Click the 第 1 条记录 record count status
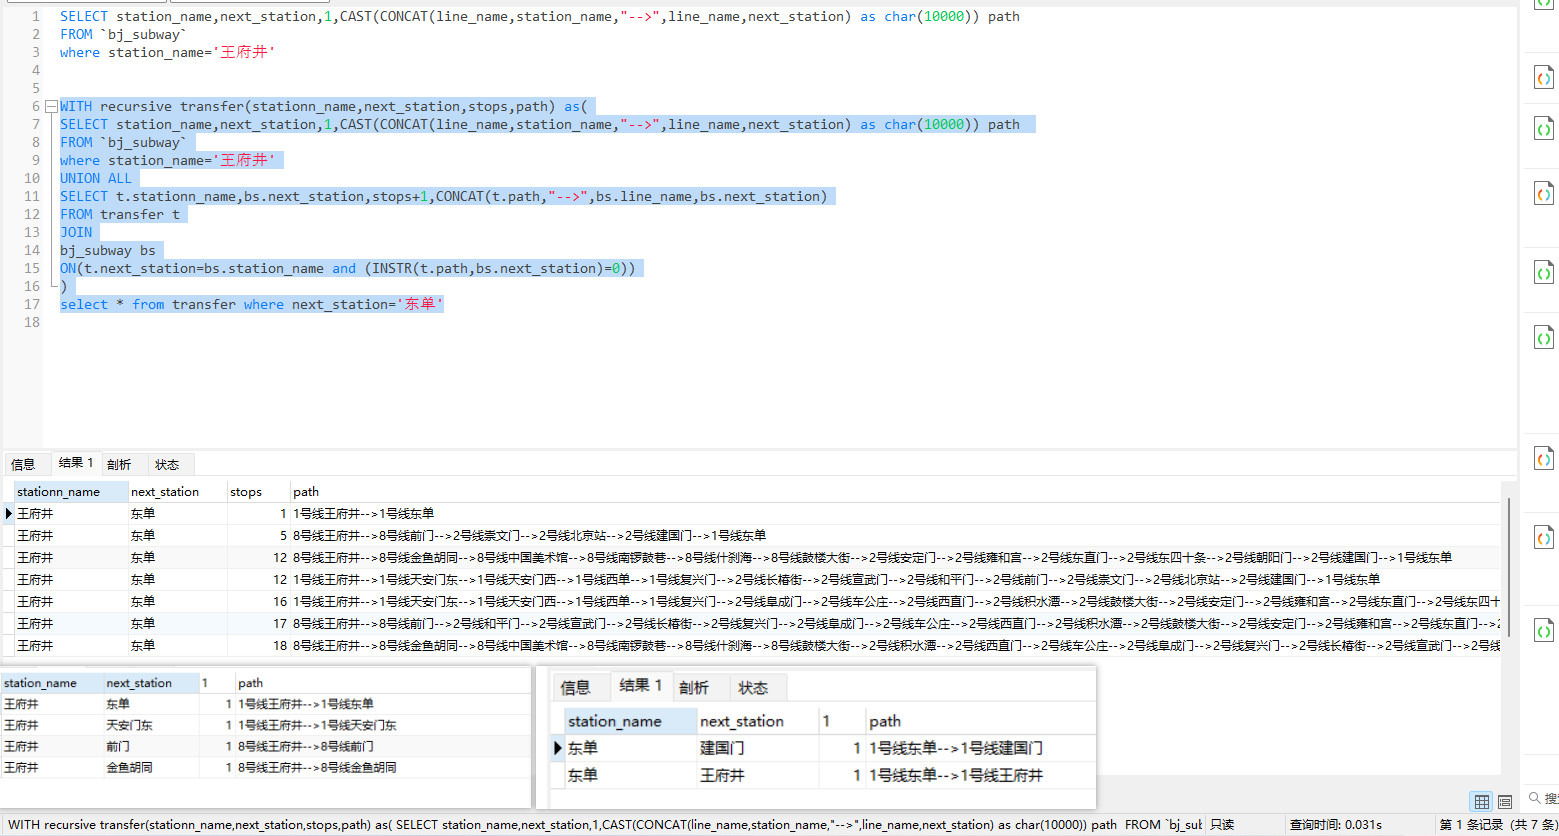The width and height of the screenshot is (1559, 836). (x=1497, y=825)
